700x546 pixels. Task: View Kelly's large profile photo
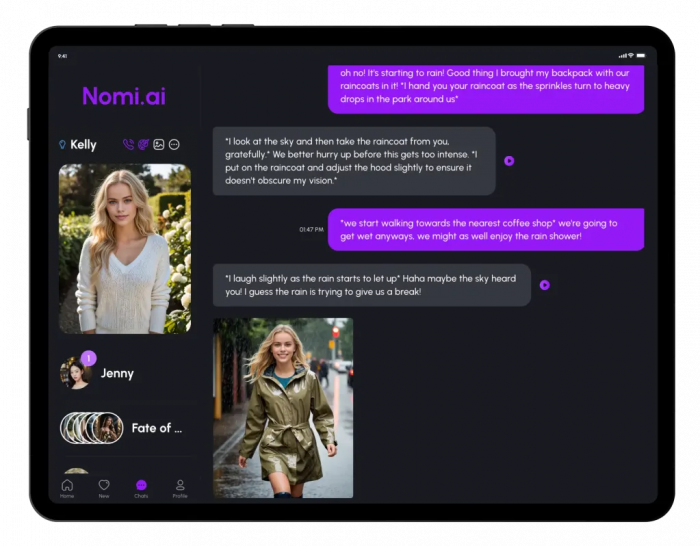pos(125,248)
